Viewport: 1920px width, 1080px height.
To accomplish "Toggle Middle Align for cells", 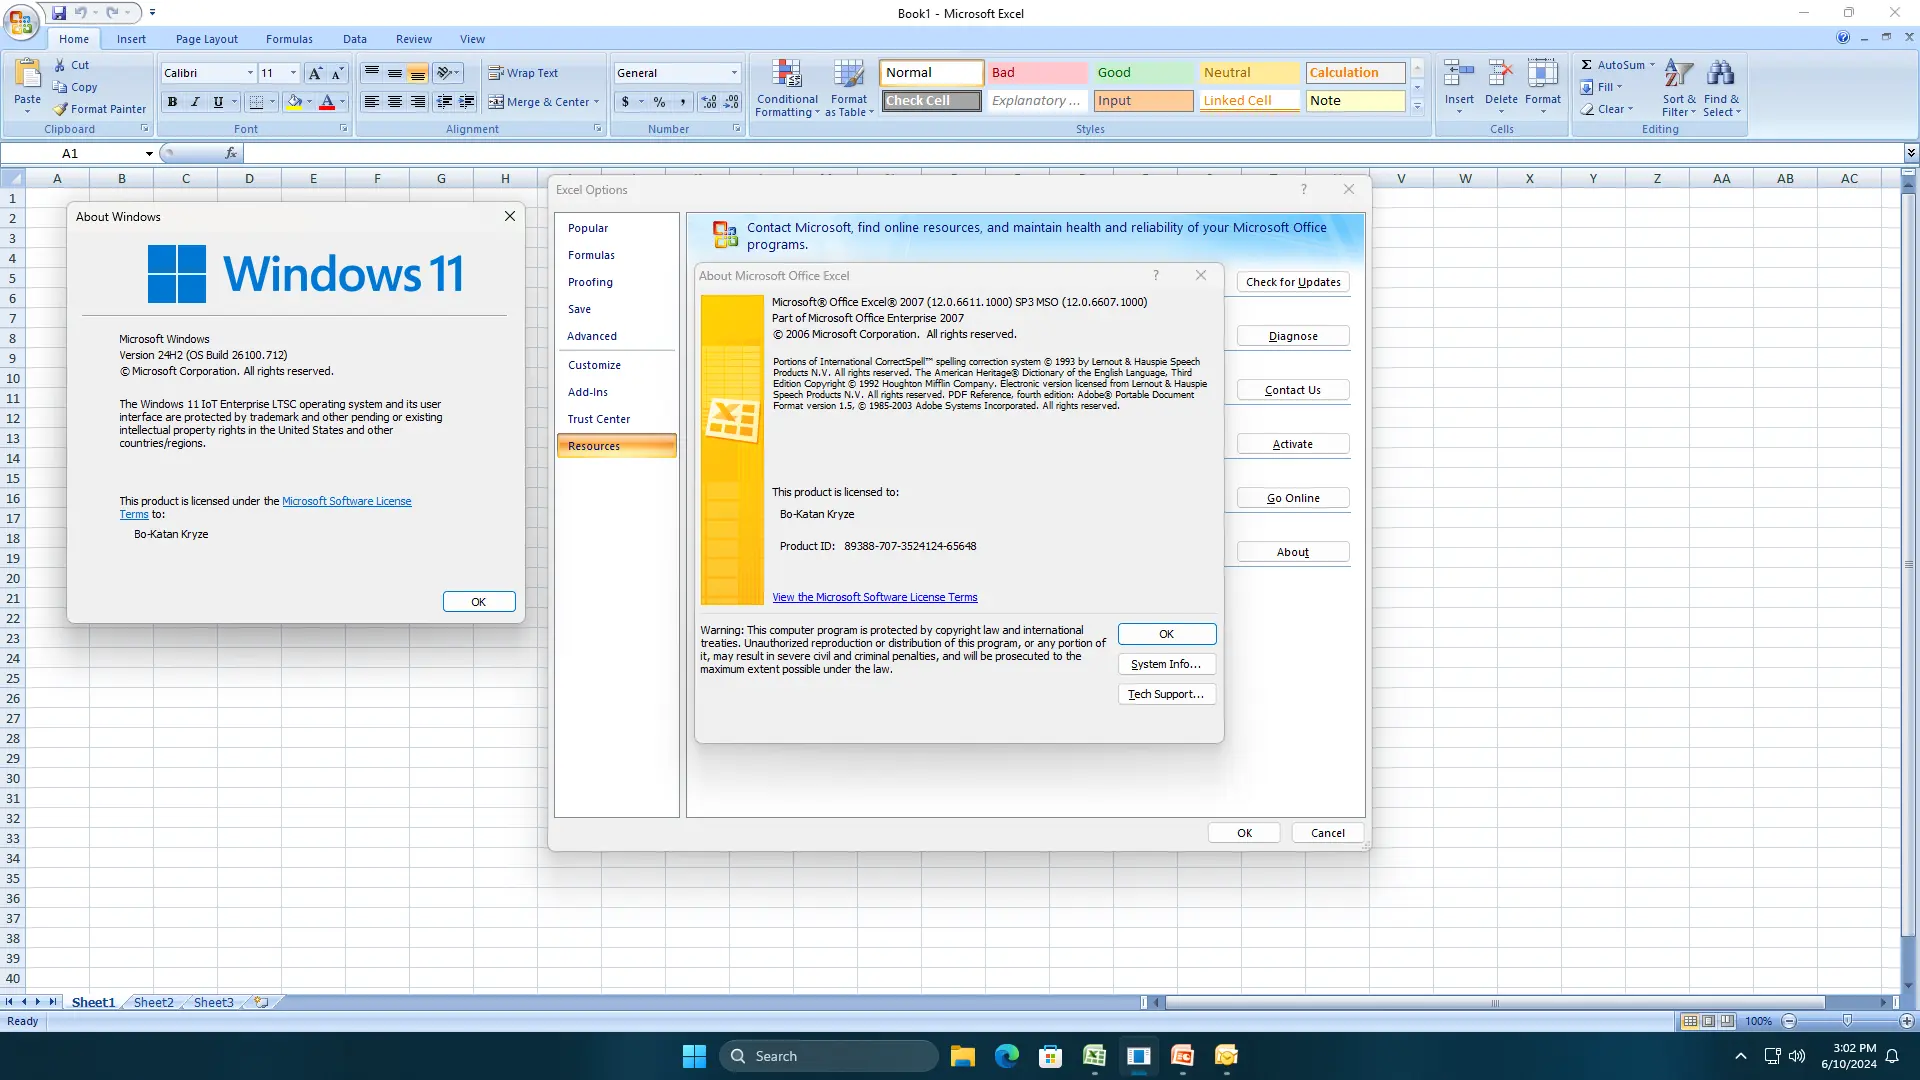I will (x=395, y=73).
